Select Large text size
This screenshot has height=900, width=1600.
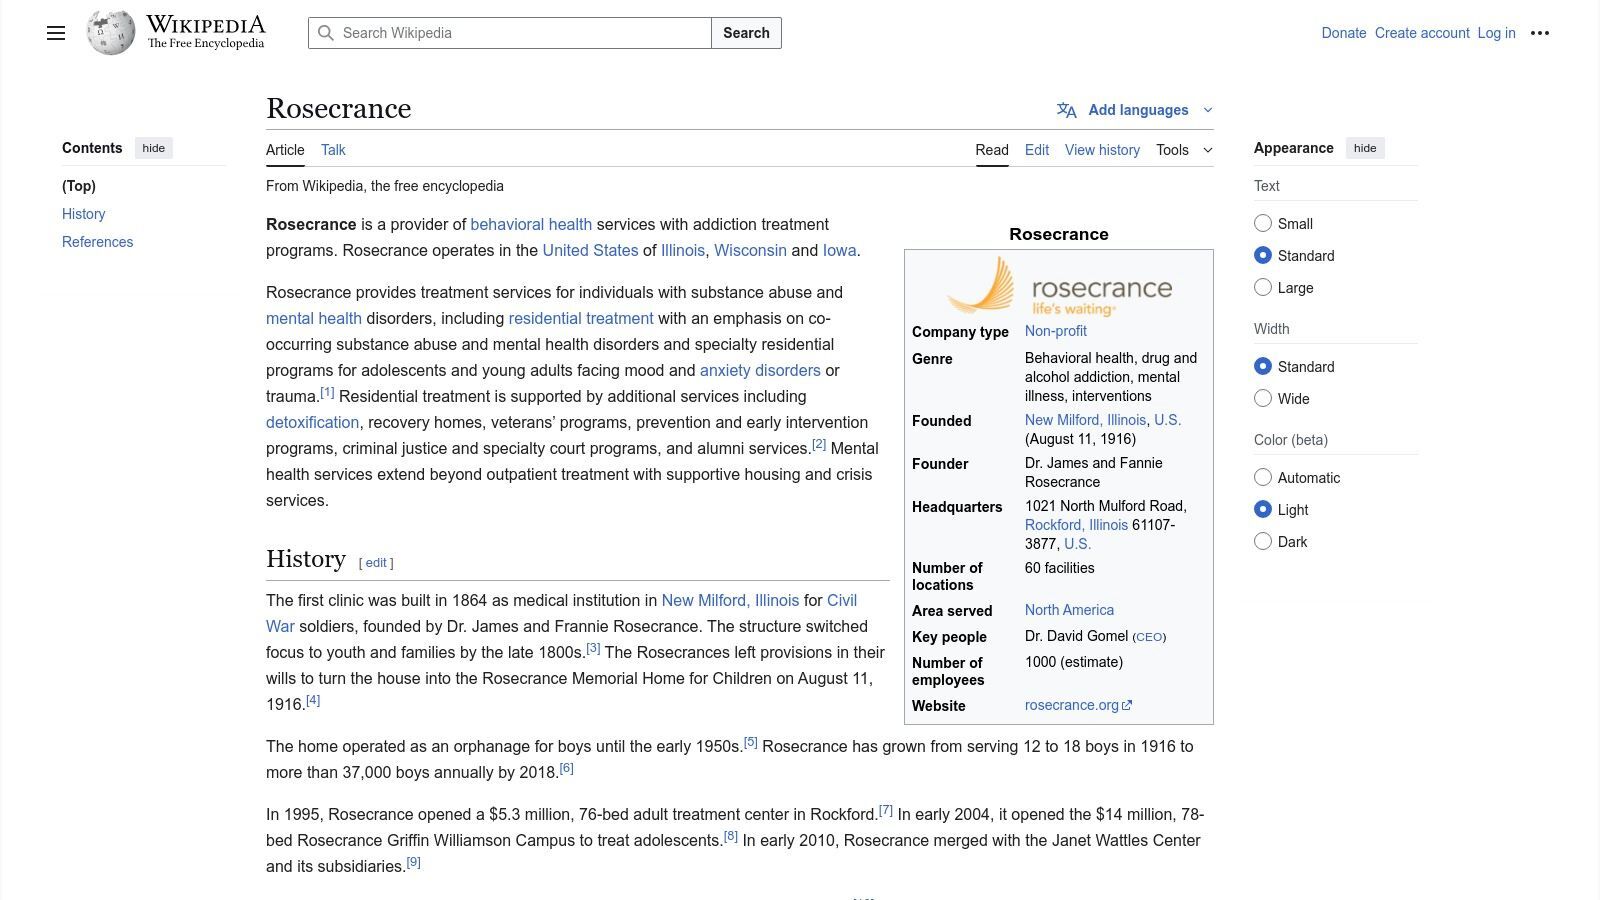pyautogui.click(x=1263, y=287)
